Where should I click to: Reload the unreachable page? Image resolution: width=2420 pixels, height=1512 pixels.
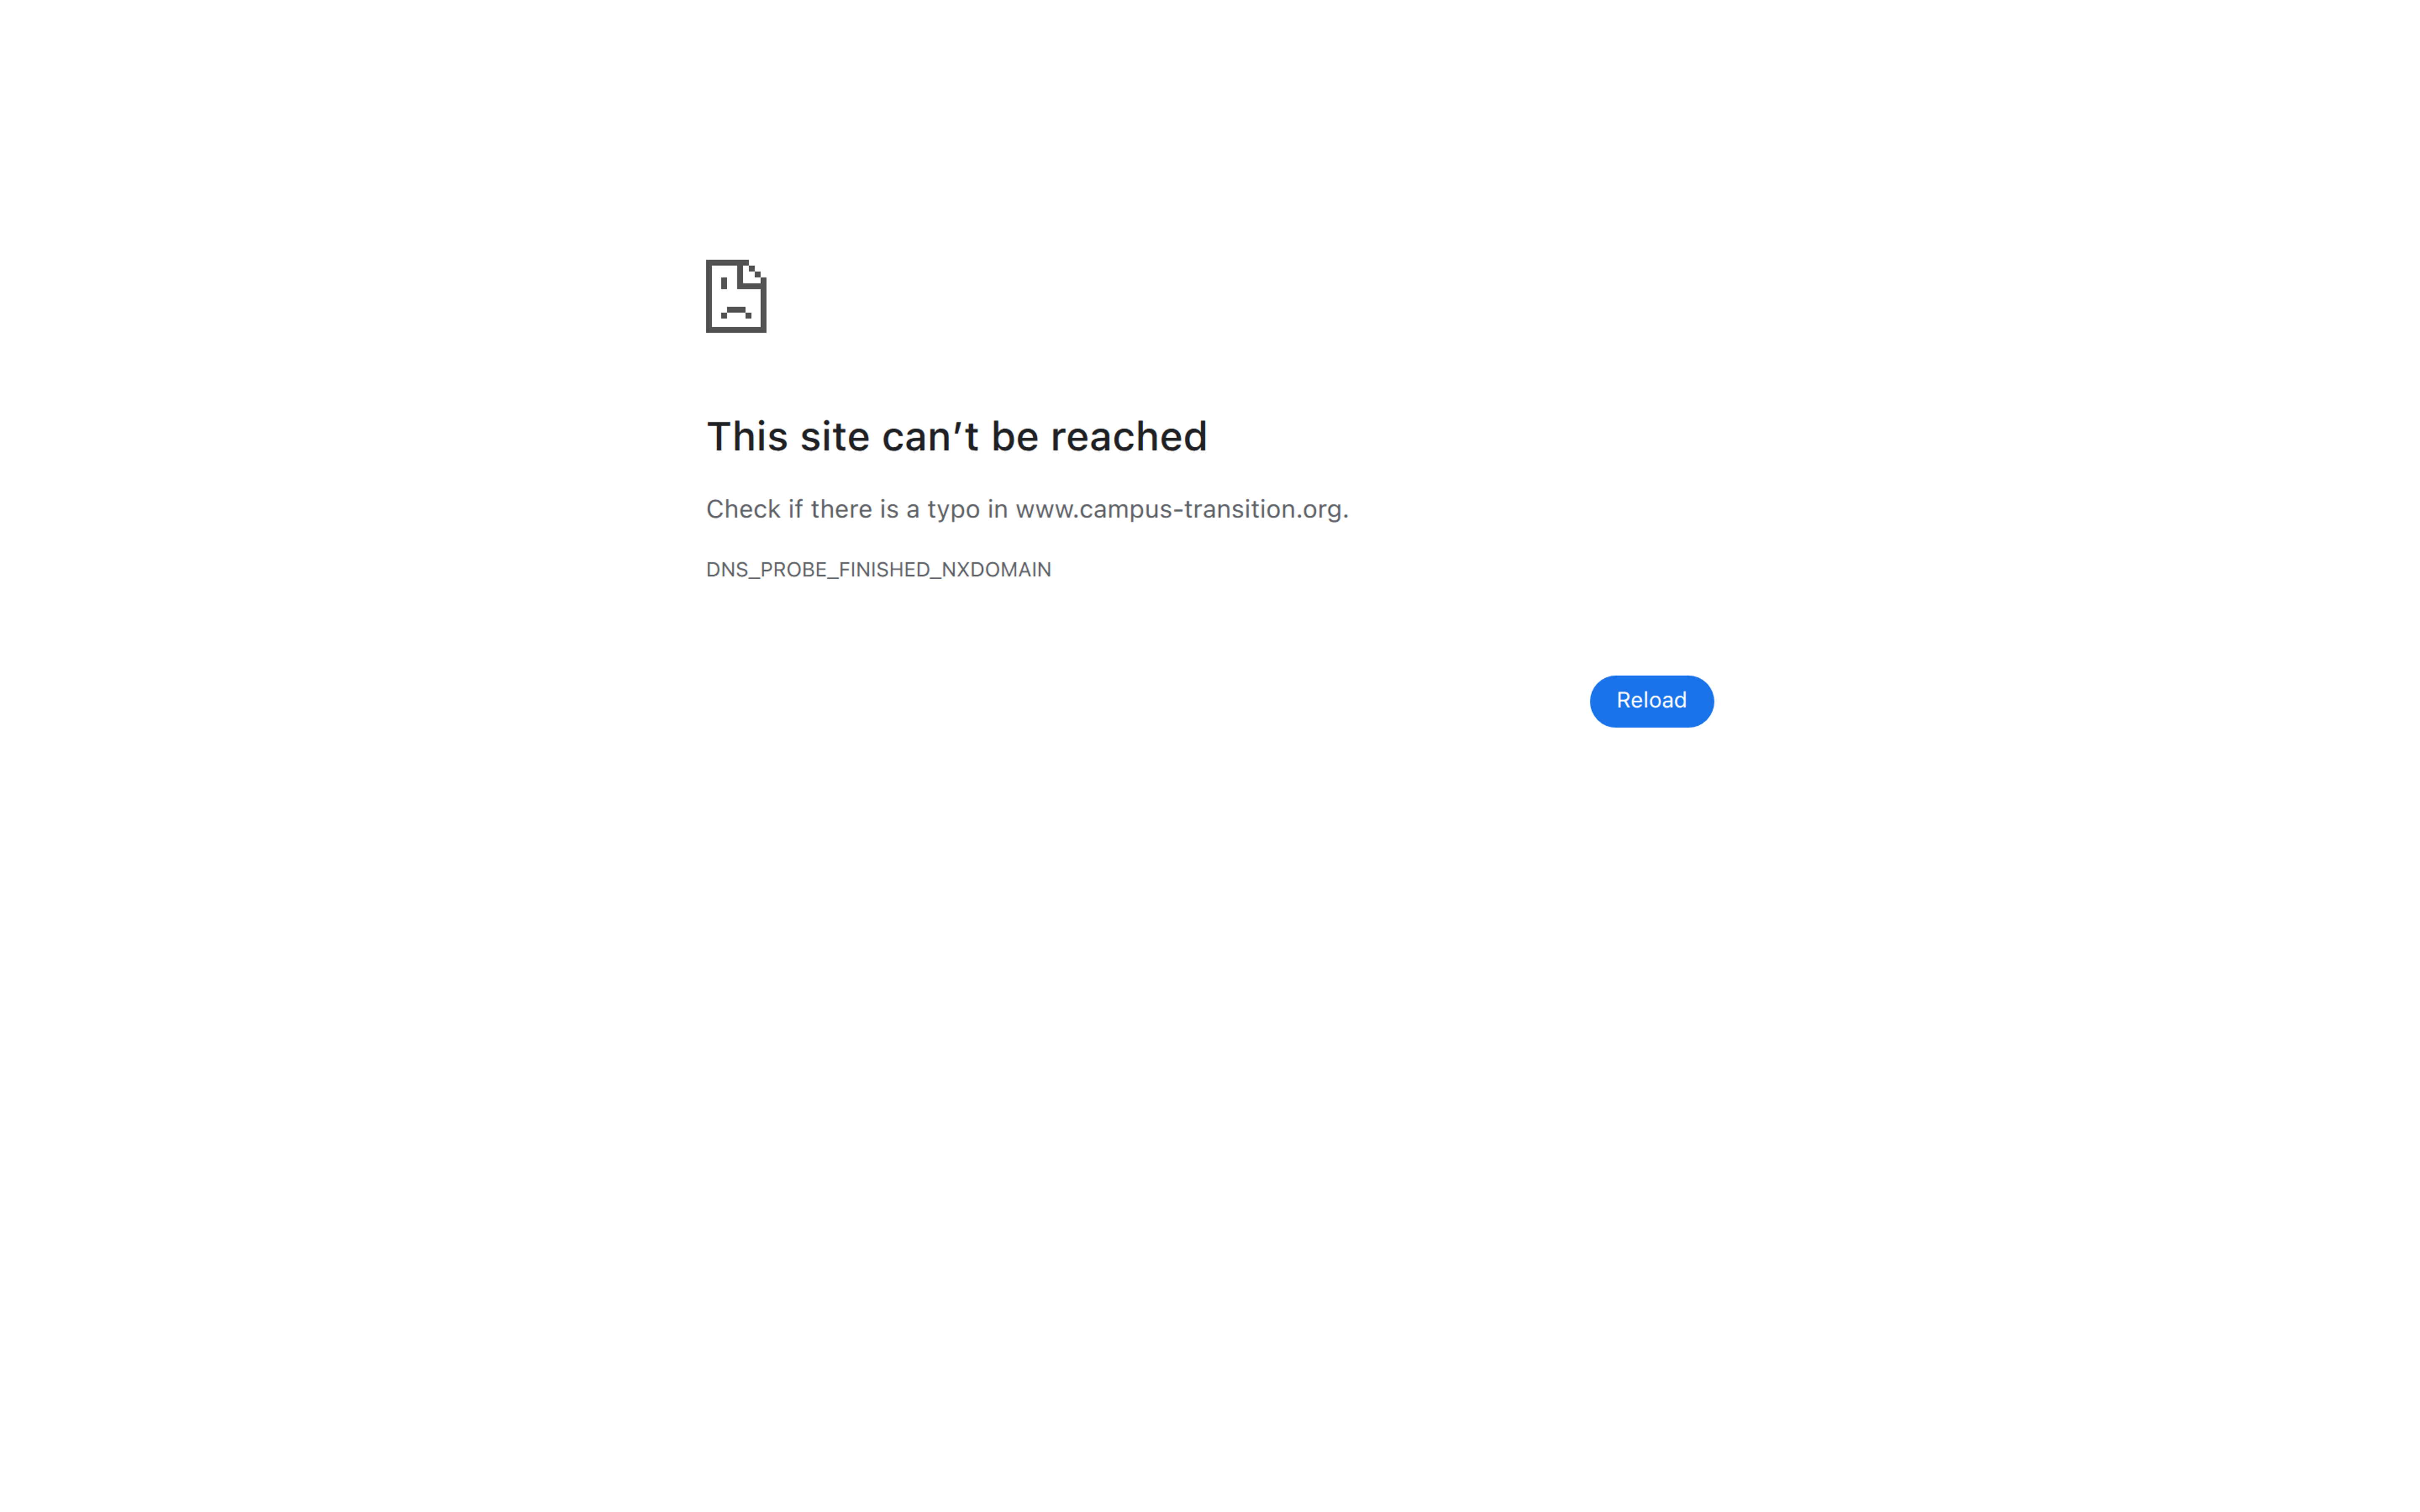pyautogui.click(x=1651, y=701)
